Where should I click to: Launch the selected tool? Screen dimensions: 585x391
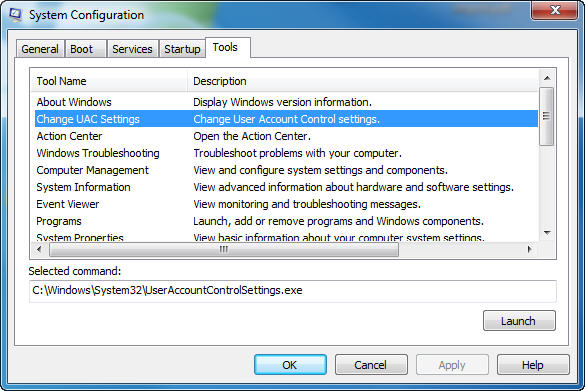pyautogui.click(x=519, y=321)
